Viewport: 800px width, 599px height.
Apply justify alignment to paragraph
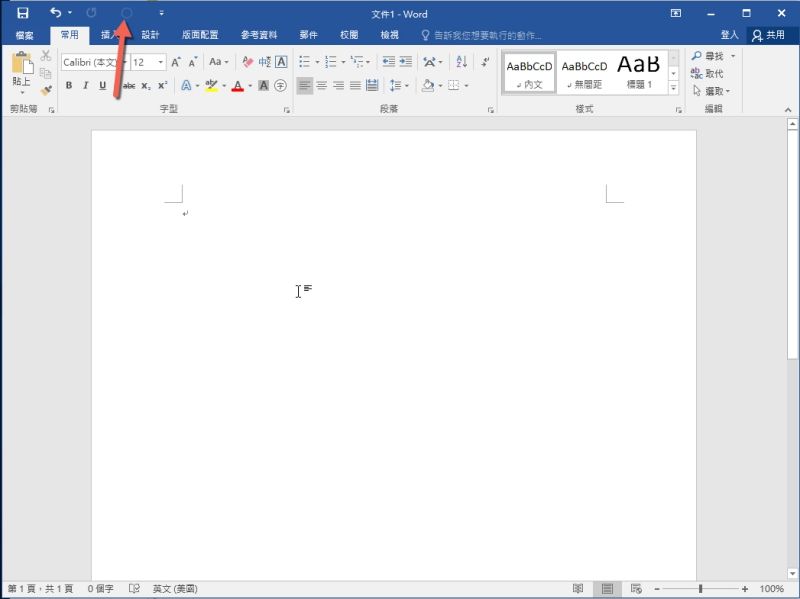coord(355,86)
